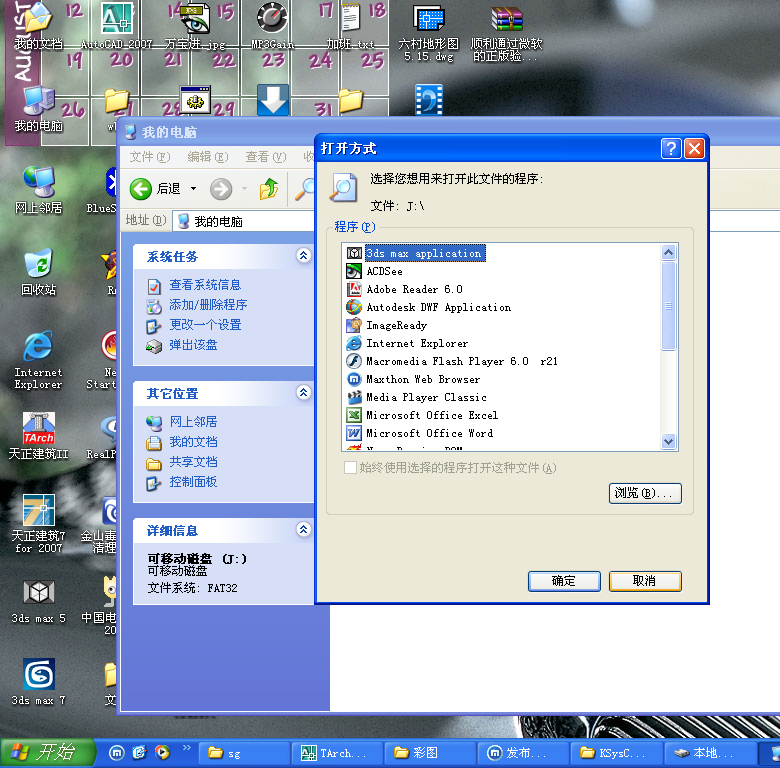
Task: Click 更改一个设置 link
Action: [x=205, y=325]
